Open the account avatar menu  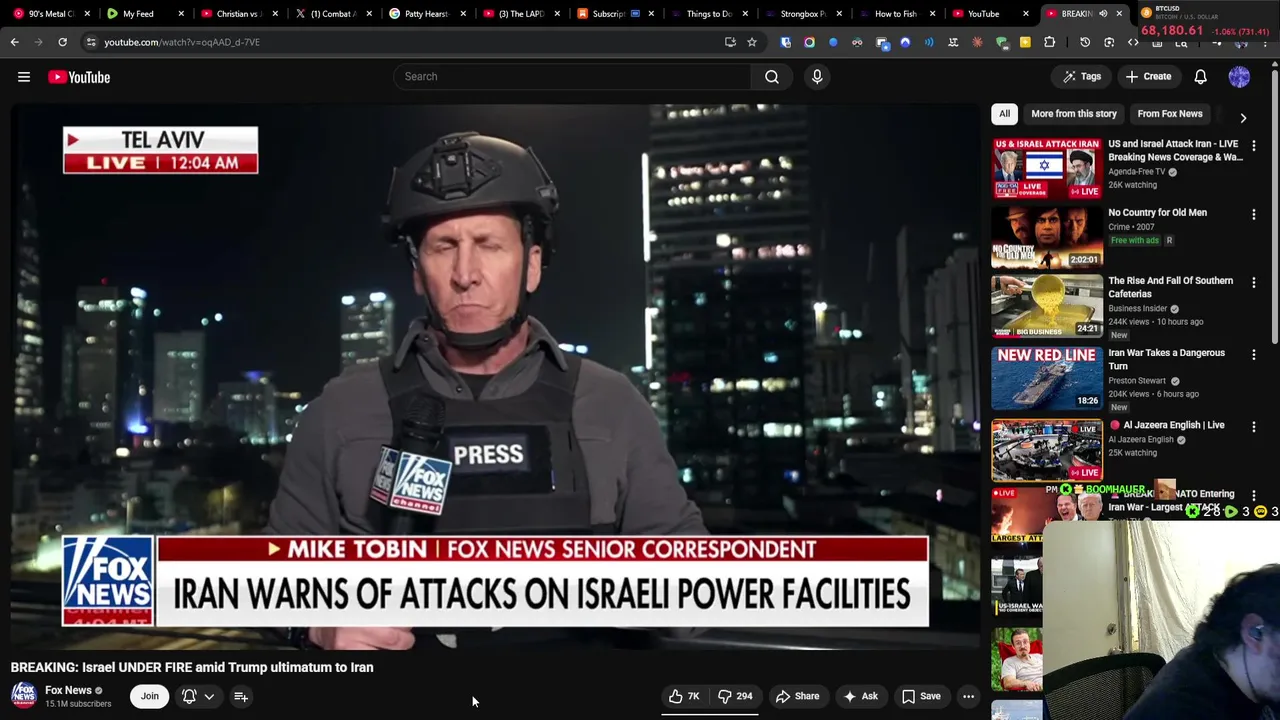click(x=1239, y=76)
